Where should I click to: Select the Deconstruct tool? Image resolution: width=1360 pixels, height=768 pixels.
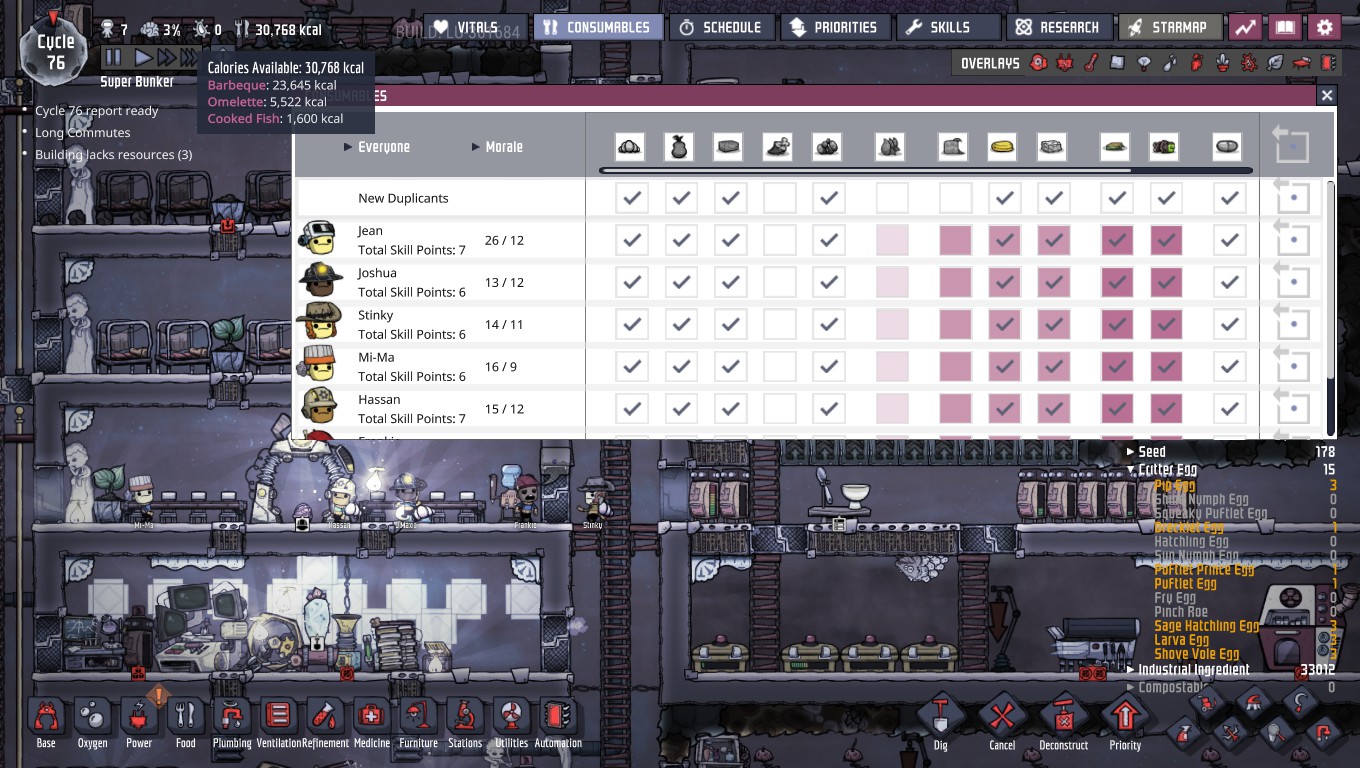tap(1063, 718)
